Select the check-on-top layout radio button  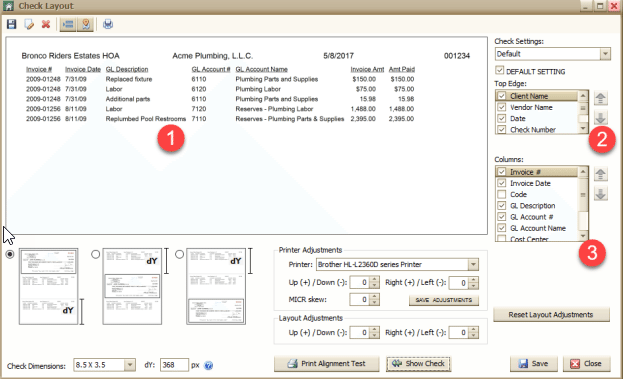(10, 254)
